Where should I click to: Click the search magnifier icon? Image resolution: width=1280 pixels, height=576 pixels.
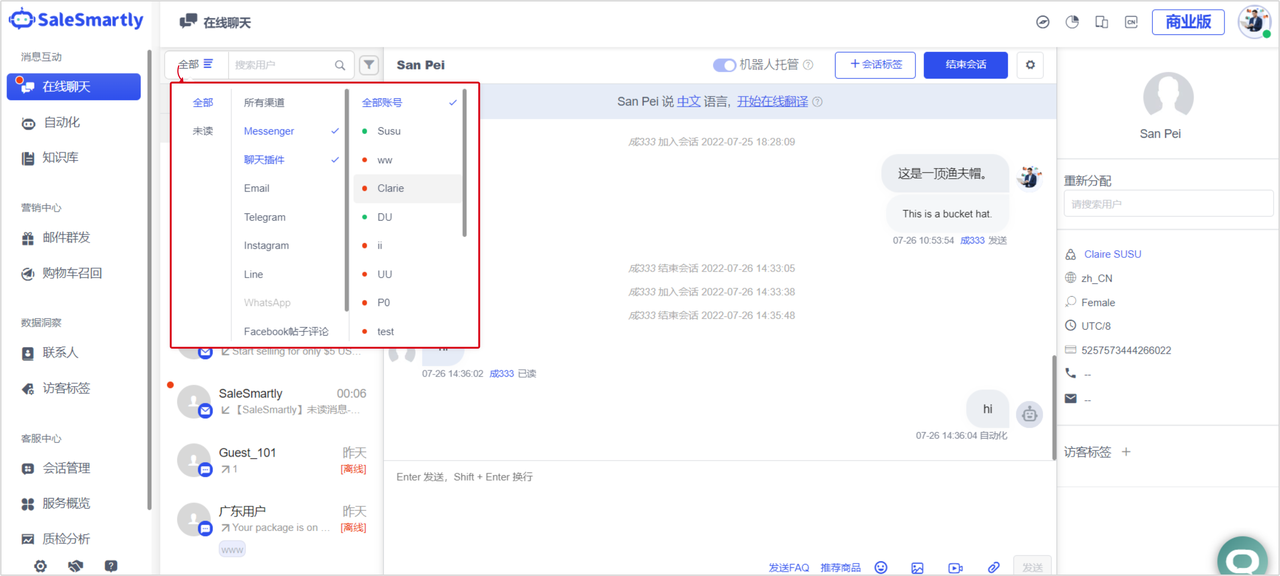[x=340, y=65]
